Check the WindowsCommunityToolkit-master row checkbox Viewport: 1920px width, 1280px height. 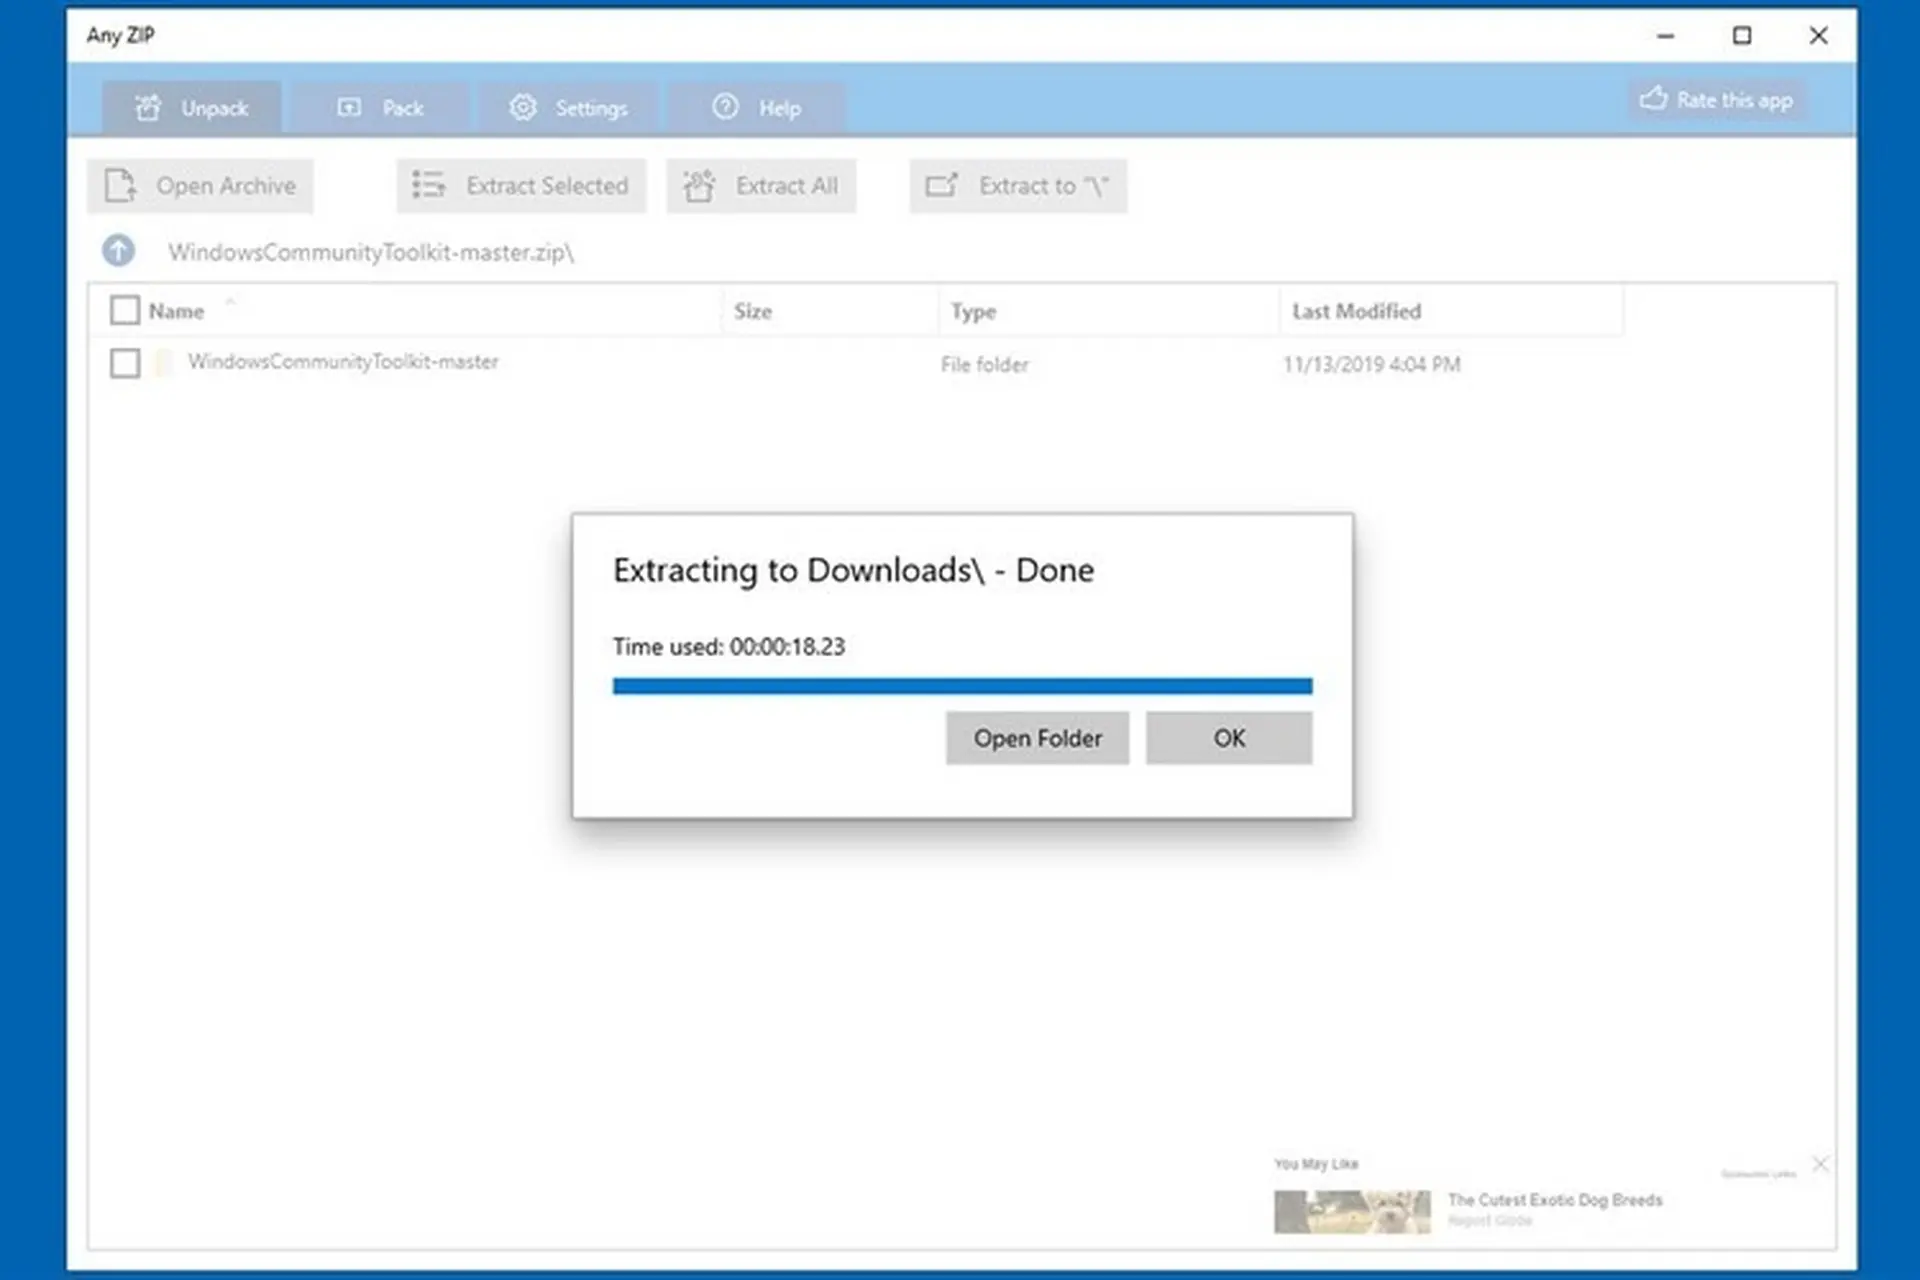tap(125, 363)
